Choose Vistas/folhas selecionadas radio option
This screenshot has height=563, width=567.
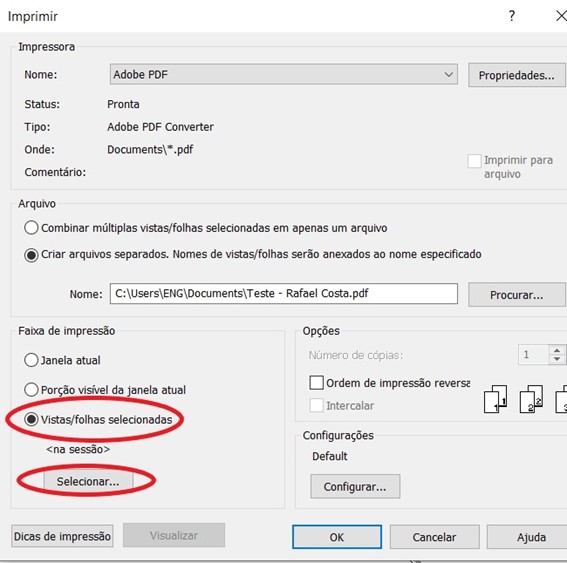click(31, 419)
